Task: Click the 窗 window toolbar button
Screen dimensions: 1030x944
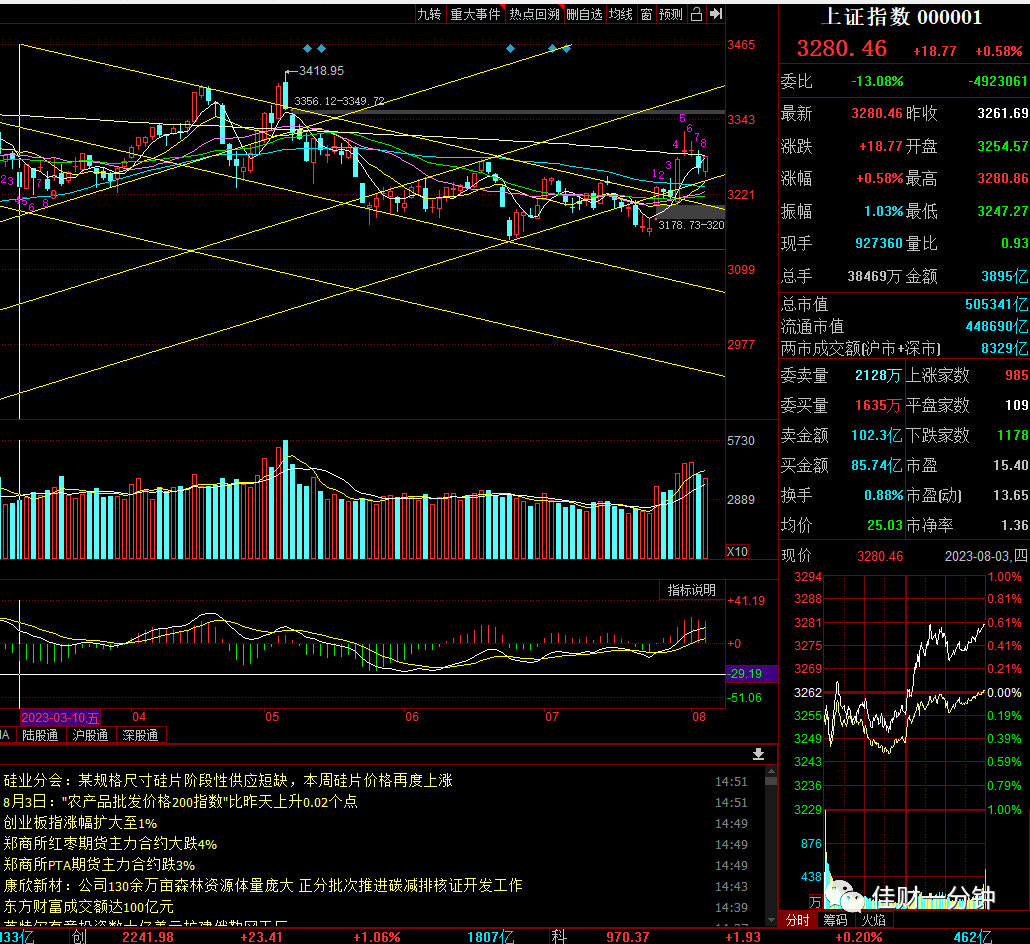Action: tap(646, 14)
